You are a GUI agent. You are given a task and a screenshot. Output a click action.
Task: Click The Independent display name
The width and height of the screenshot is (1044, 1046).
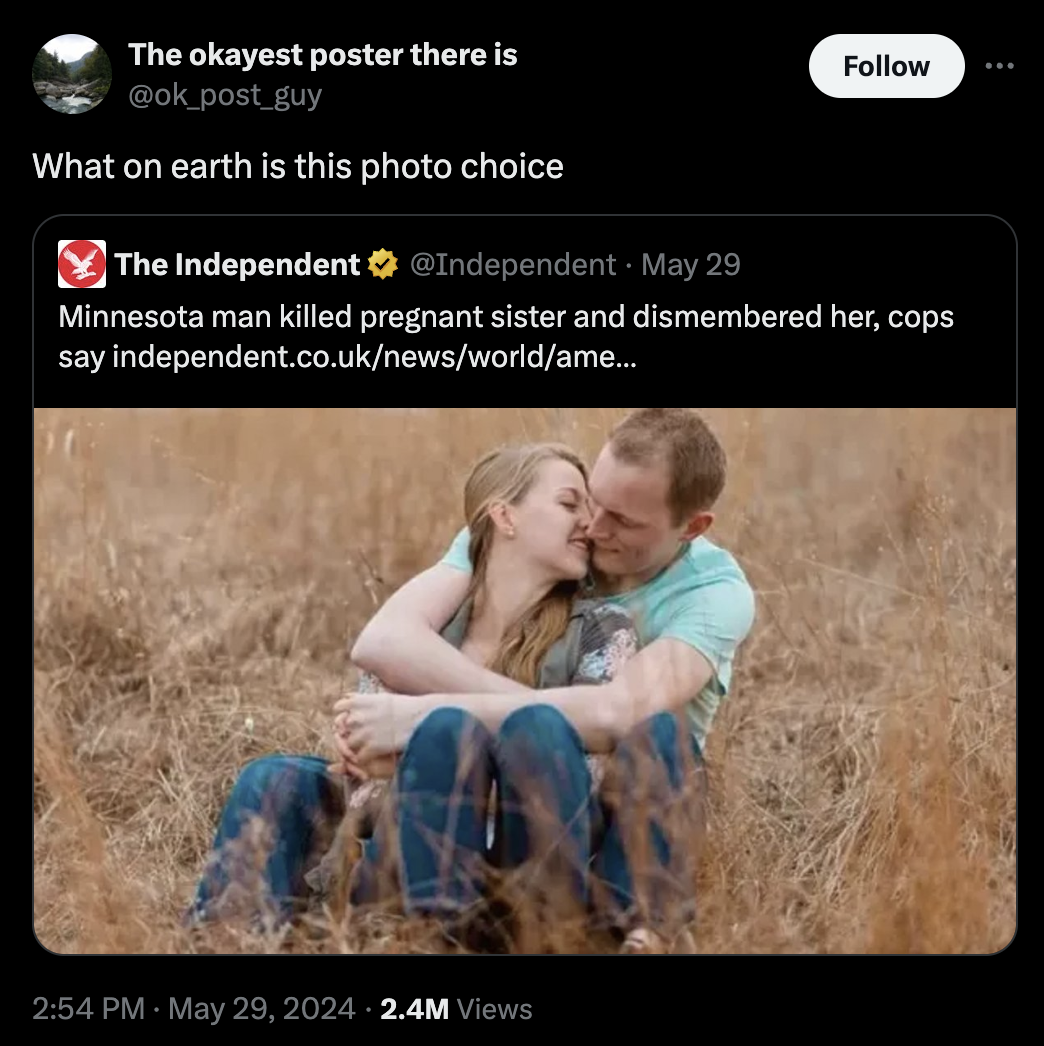(x=235, y=263)
